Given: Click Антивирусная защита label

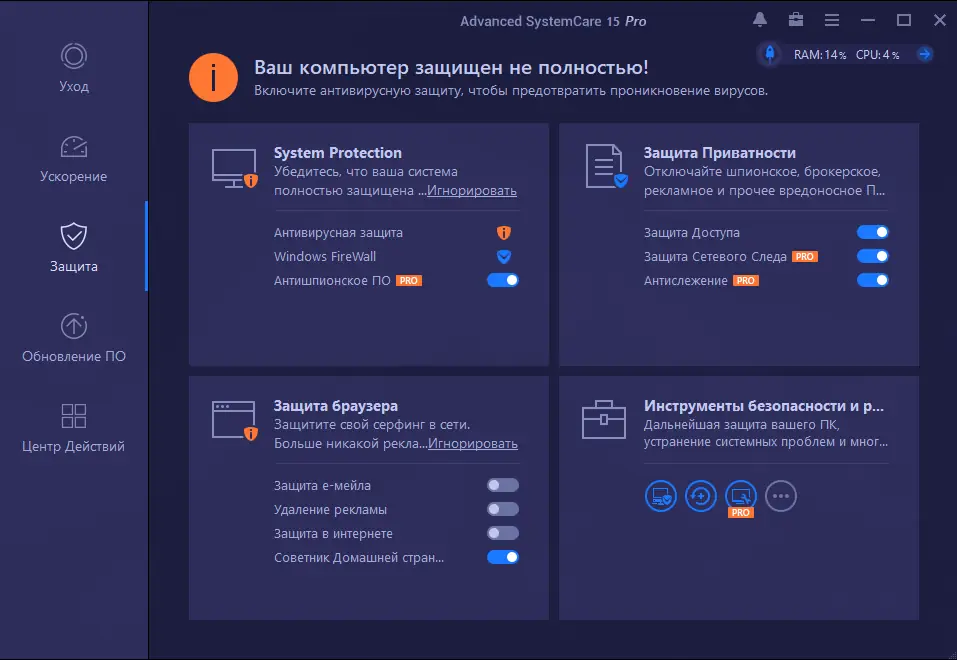Looking at the screenshot, I should point(338,233).
